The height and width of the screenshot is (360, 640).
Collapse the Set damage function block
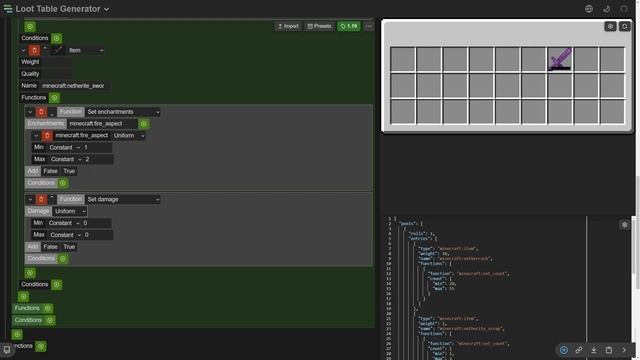30,199
